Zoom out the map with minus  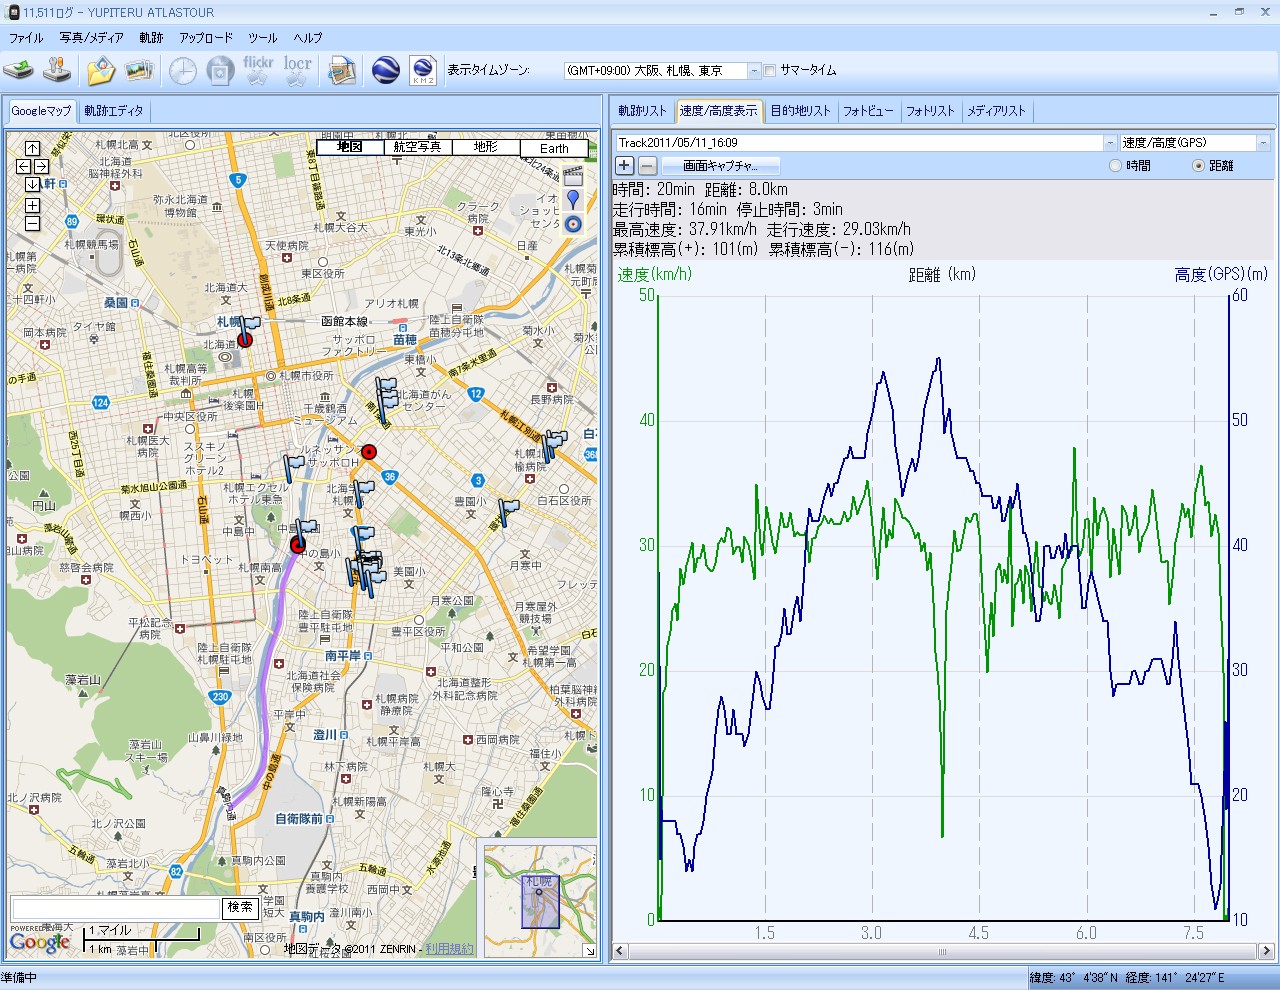pyautogui.click(x=32, y=223)
